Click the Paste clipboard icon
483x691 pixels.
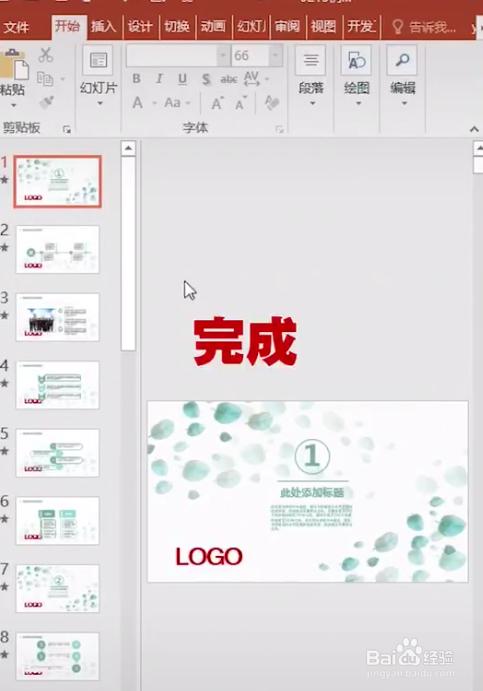pyautogui.click(x=14, y=65)
